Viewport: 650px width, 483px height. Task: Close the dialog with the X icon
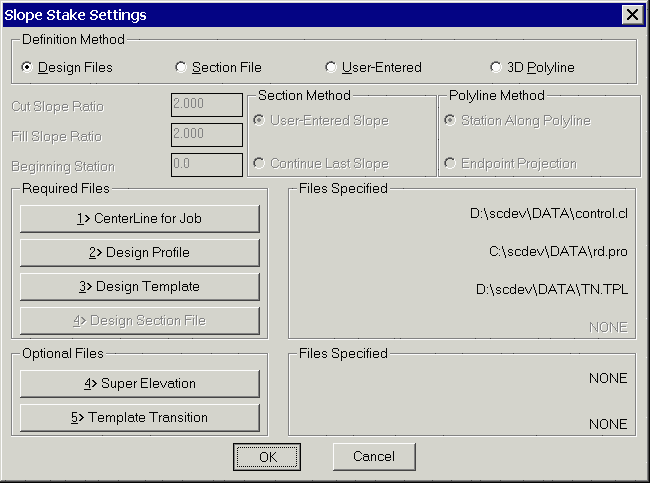[x=633, y=15]
